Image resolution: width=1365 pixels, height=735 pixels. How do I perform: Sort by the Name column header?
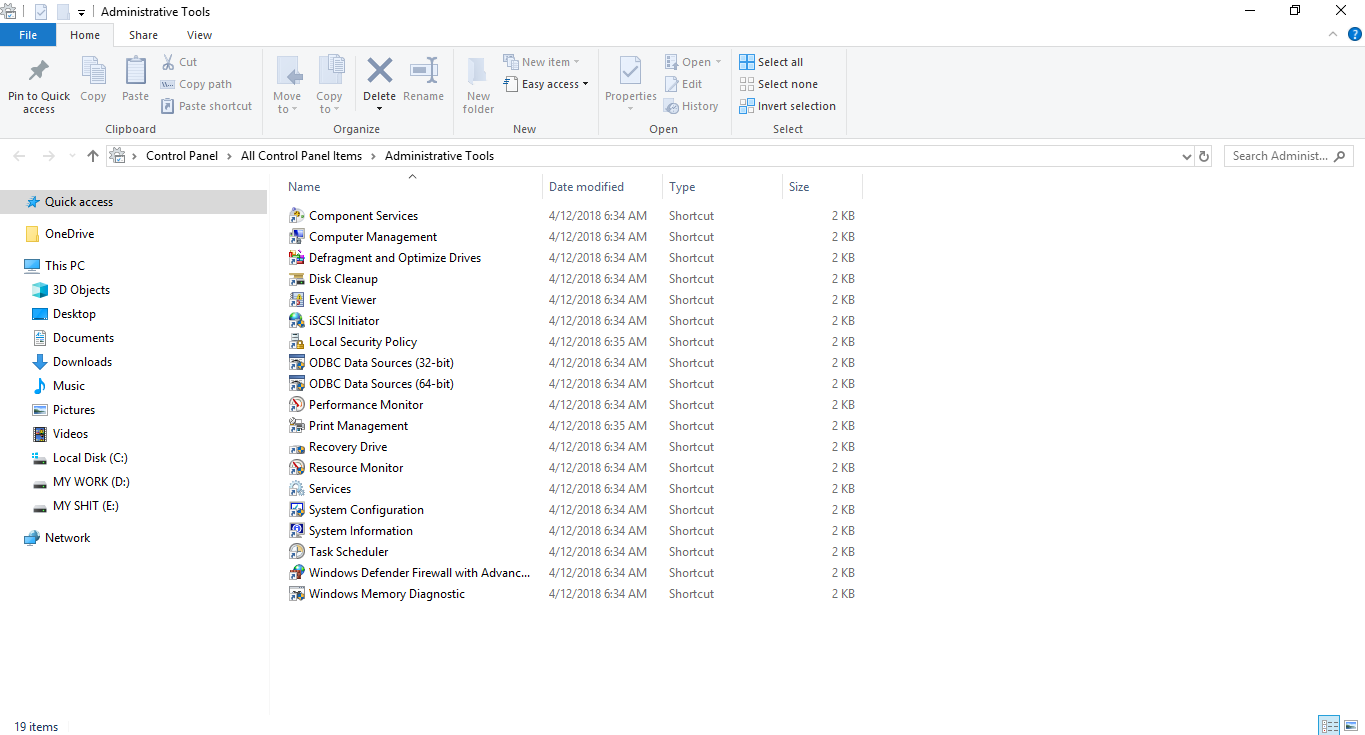coord(411,187)
